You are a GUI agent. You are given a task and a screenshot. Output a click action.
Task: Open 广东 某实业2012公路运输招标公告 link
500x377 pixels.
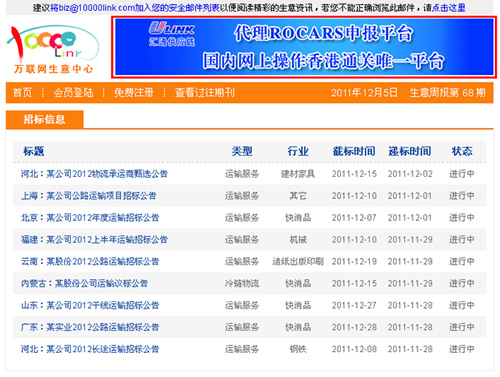pyautogui.click(x=90, y=327)
